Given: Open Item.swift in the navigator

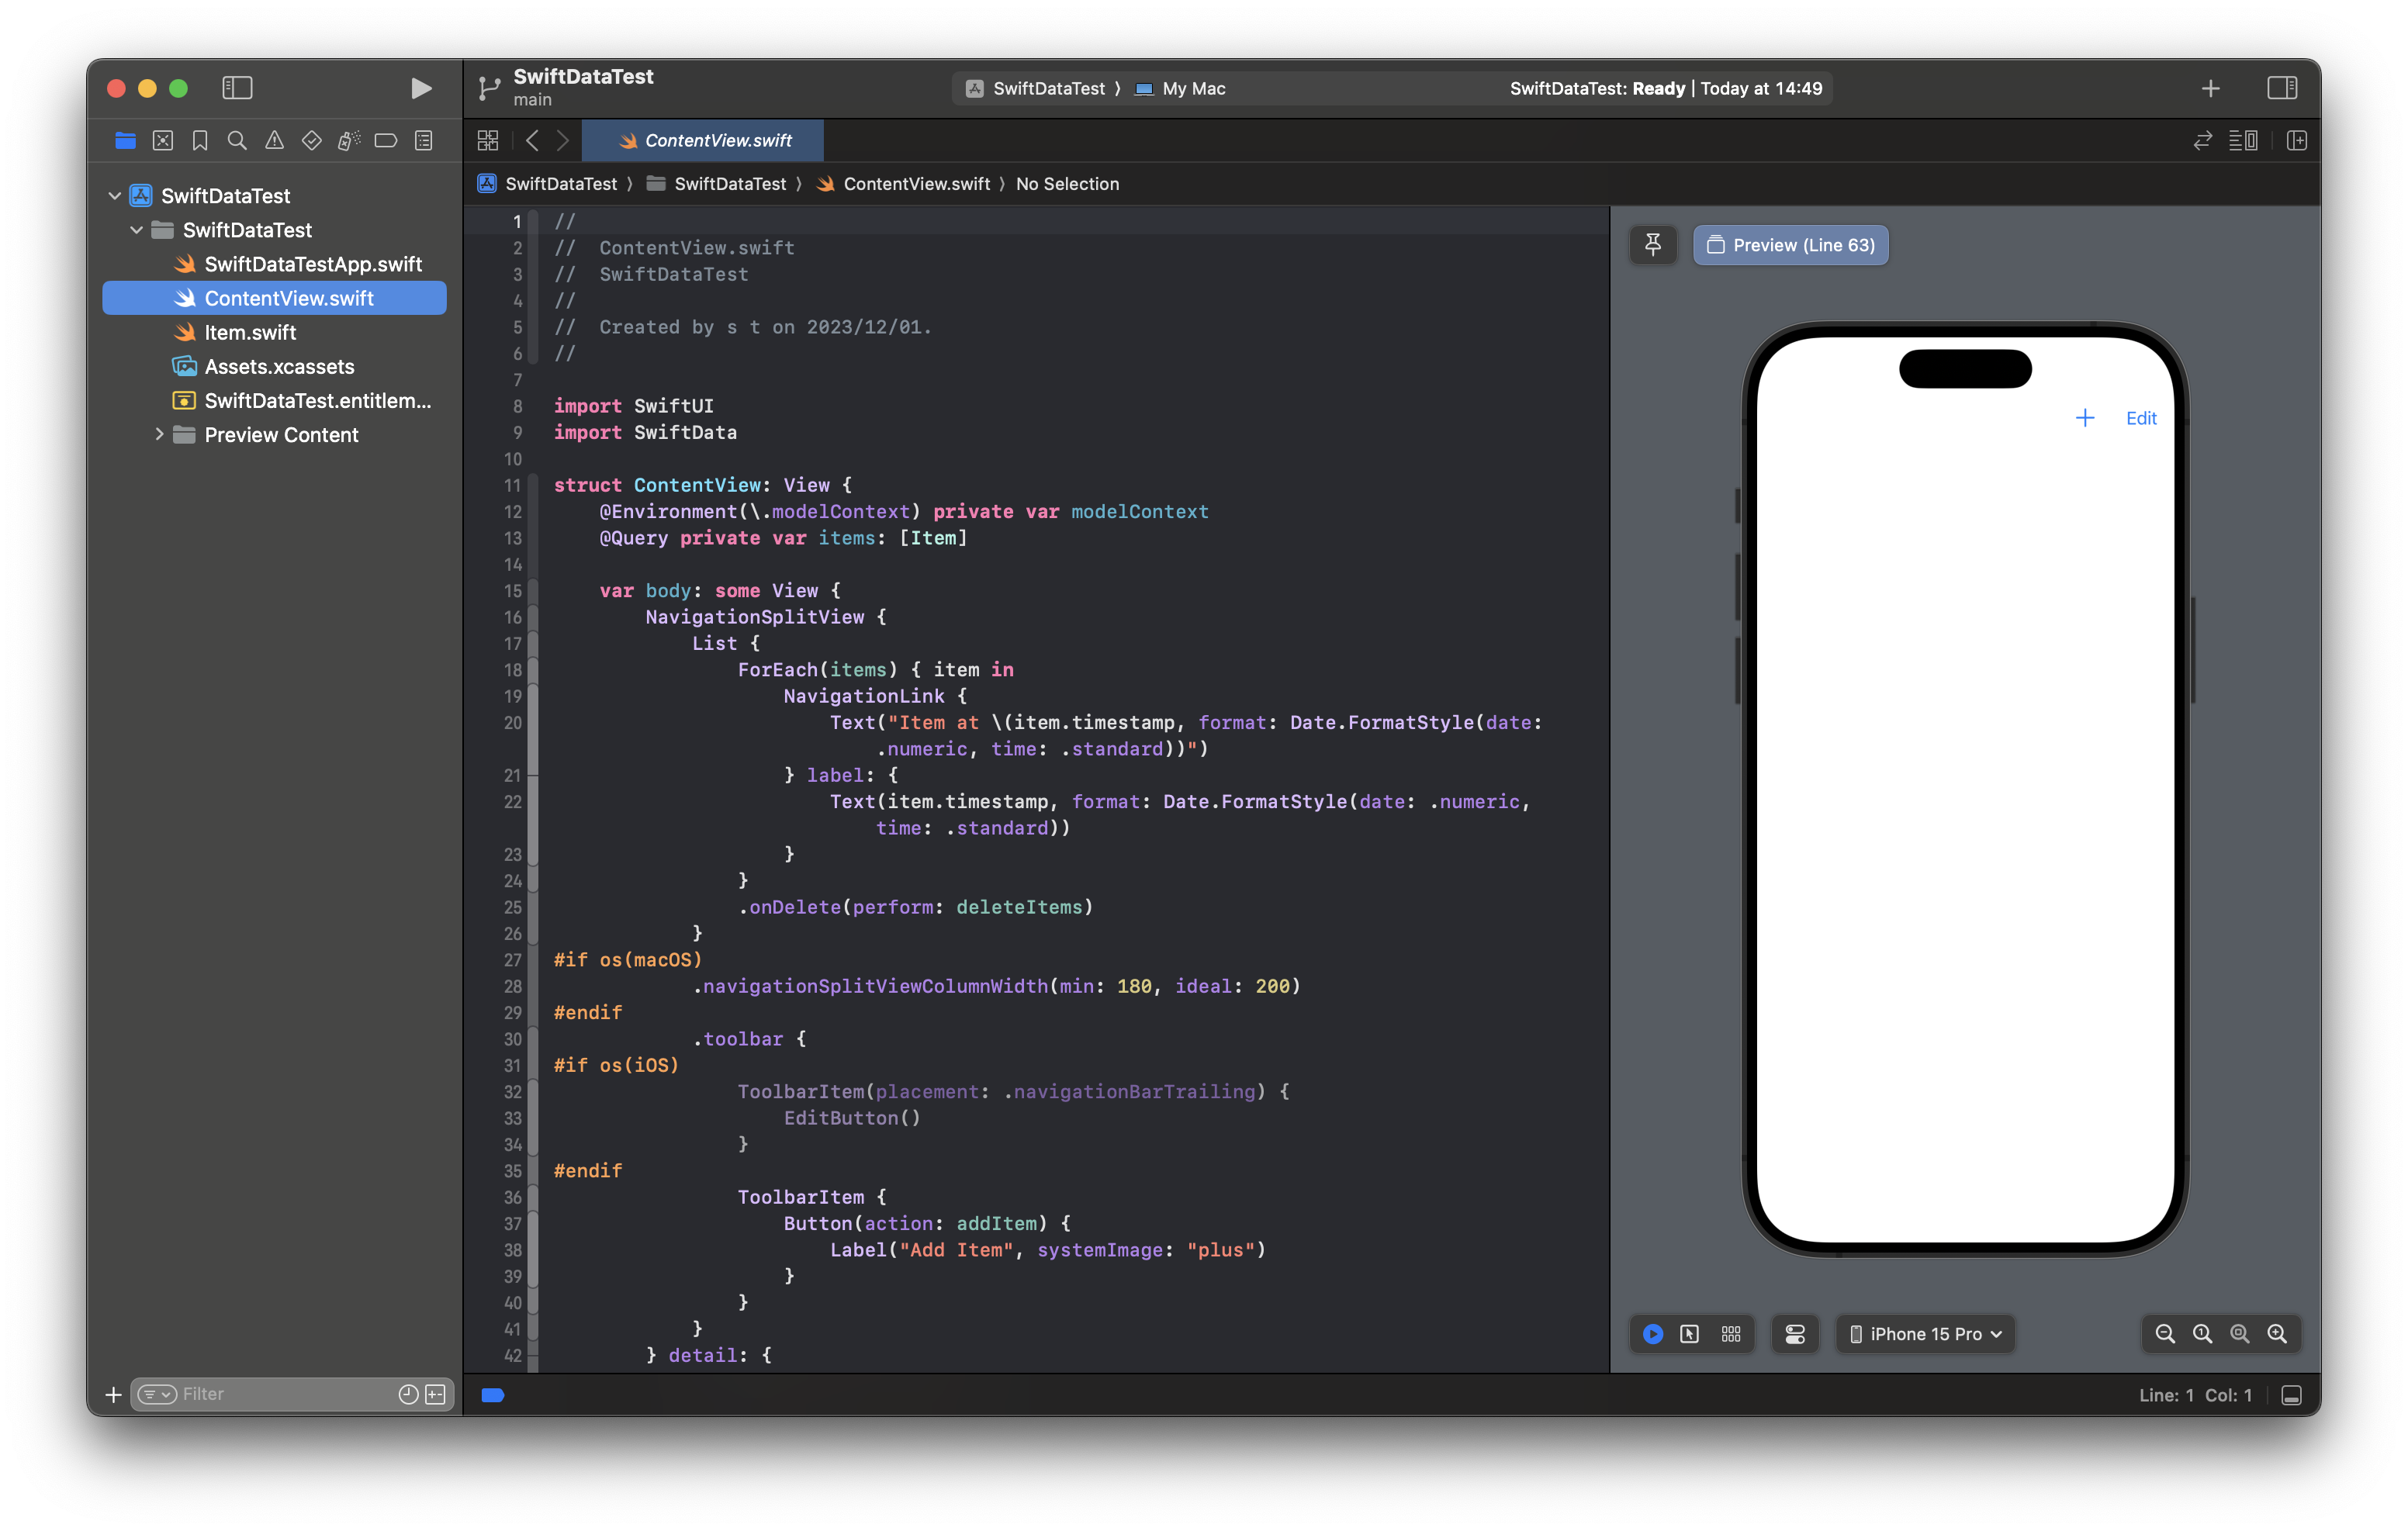Looking at the screenshot, I should point(250,332).
